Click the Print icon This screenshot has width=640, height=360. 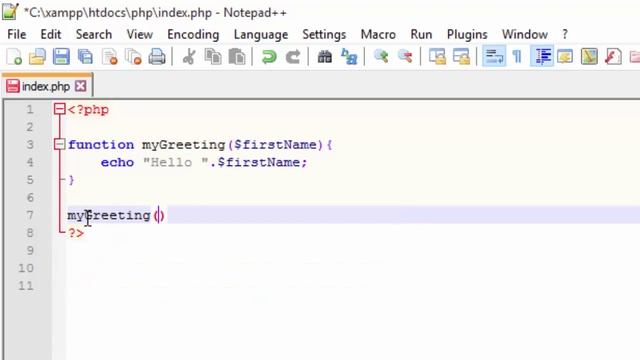pos(157,57)
